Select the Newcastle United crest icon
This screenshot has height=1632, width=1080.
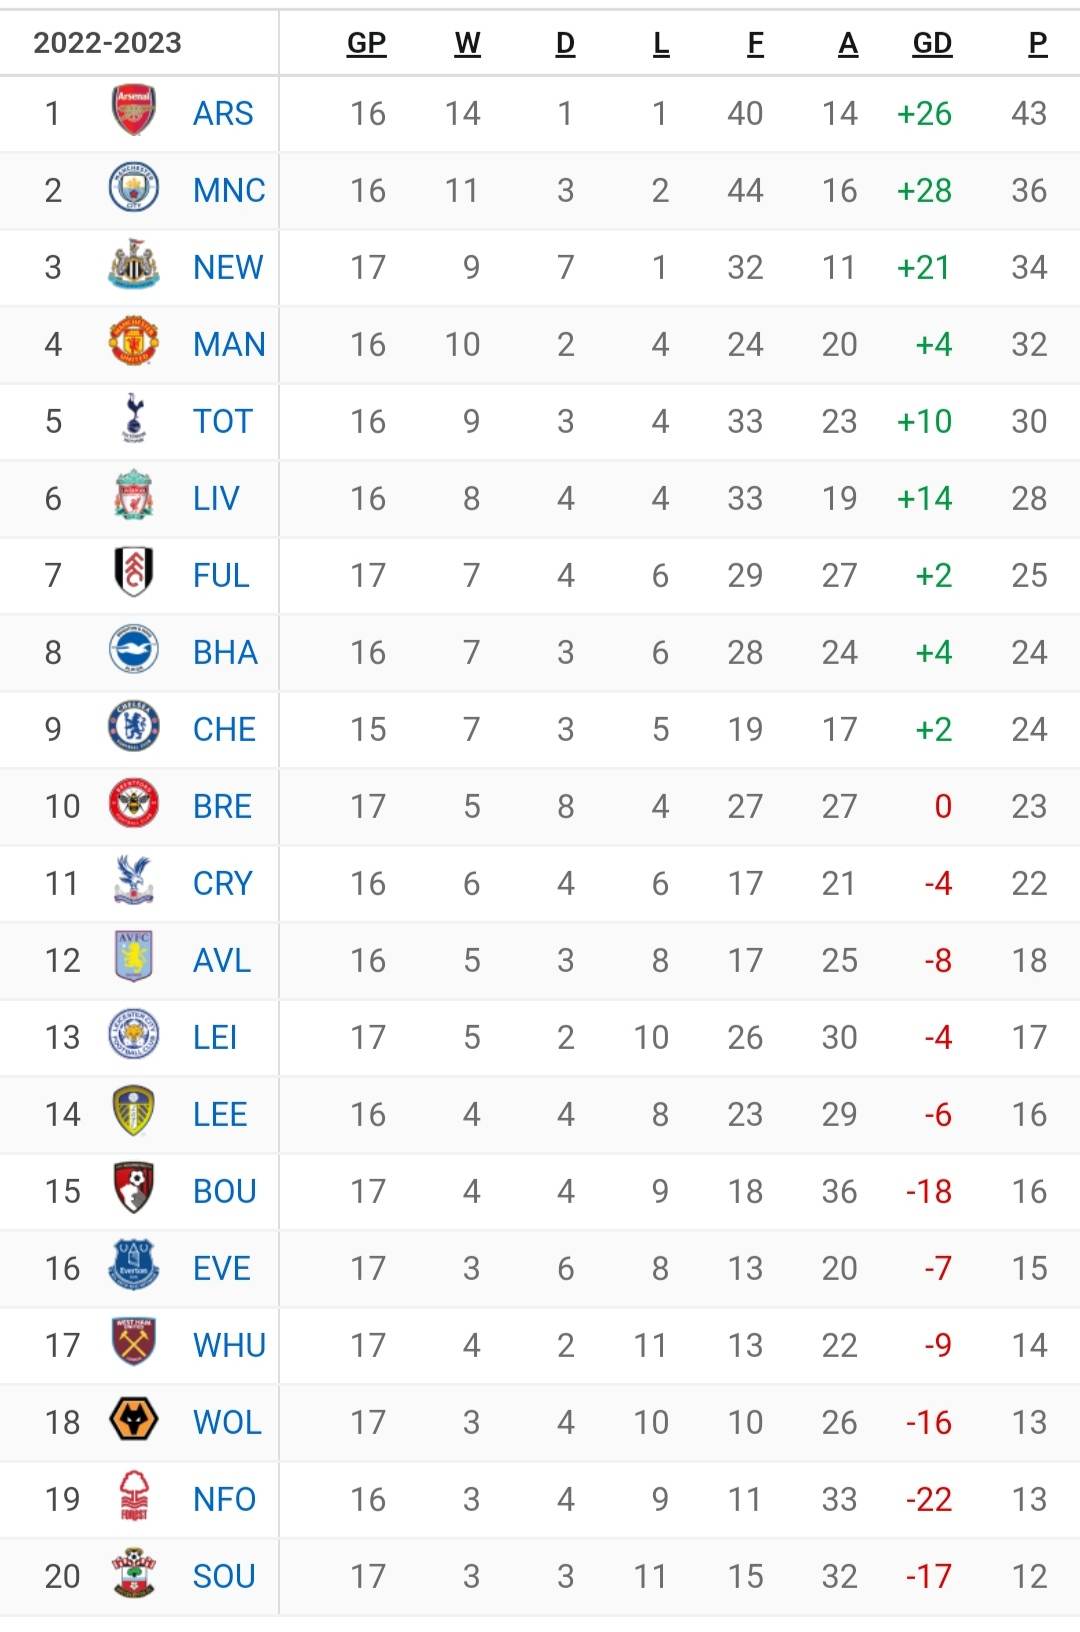pos(134,265)
